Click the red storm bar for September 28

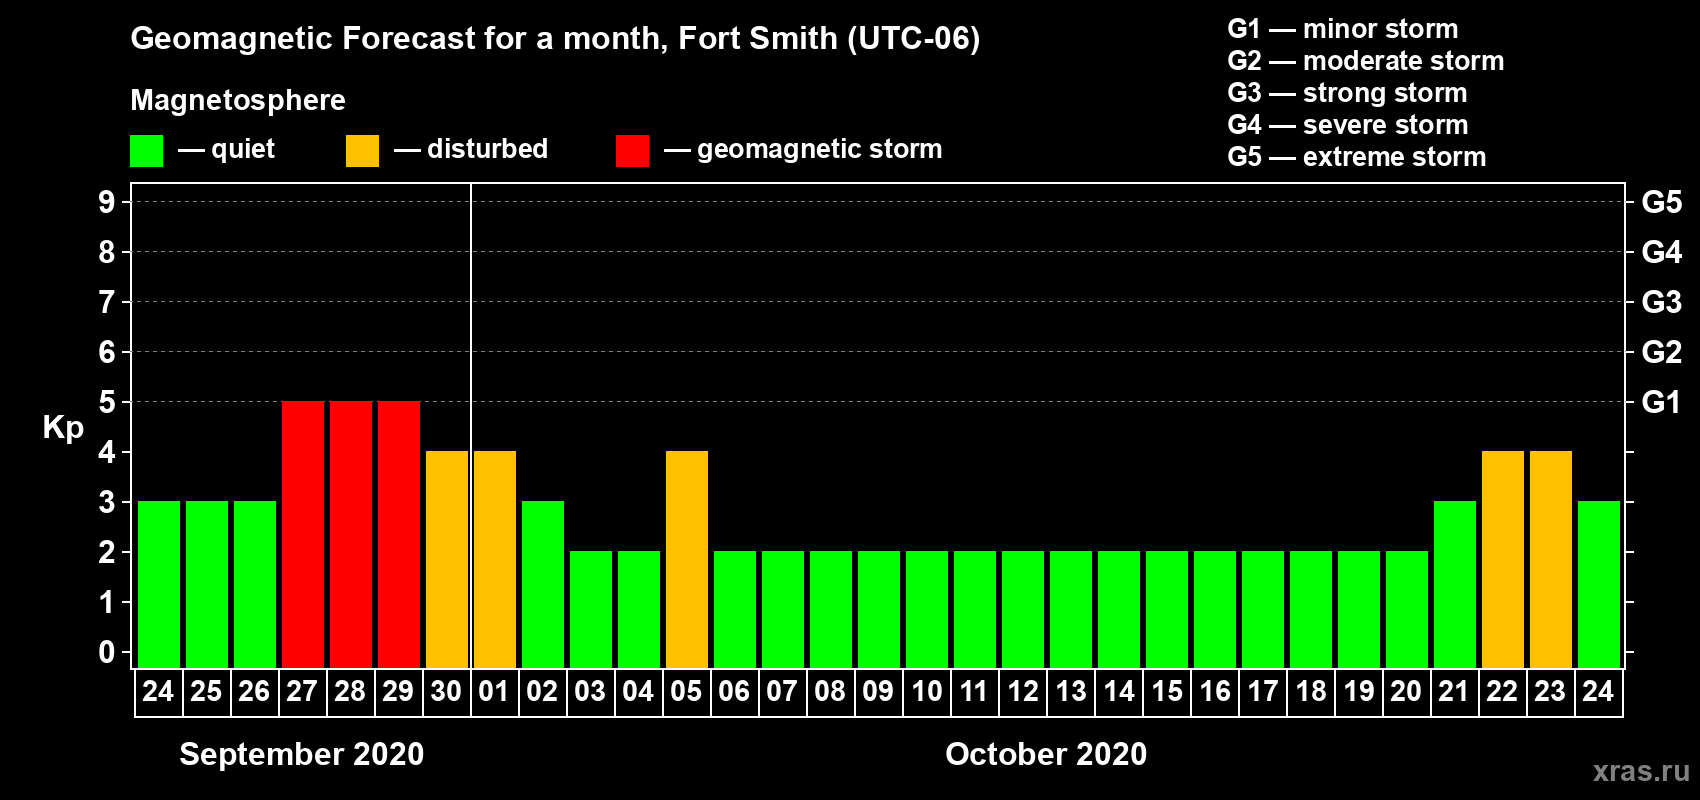[x=351, y=534]
